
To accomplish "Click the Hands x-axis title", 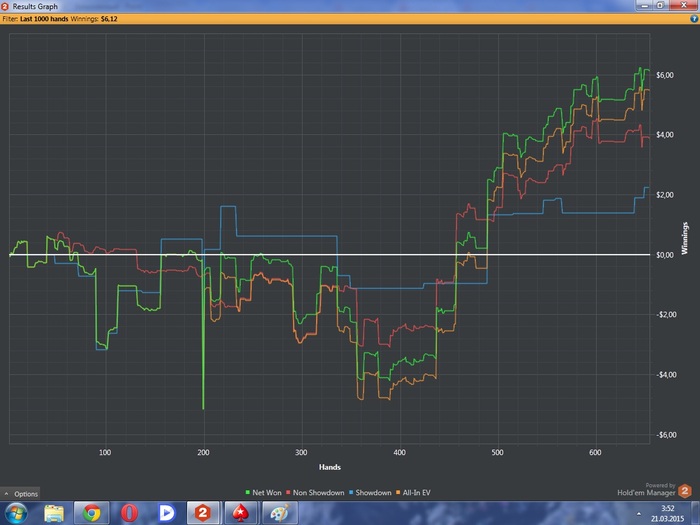I will coord(329,467).
